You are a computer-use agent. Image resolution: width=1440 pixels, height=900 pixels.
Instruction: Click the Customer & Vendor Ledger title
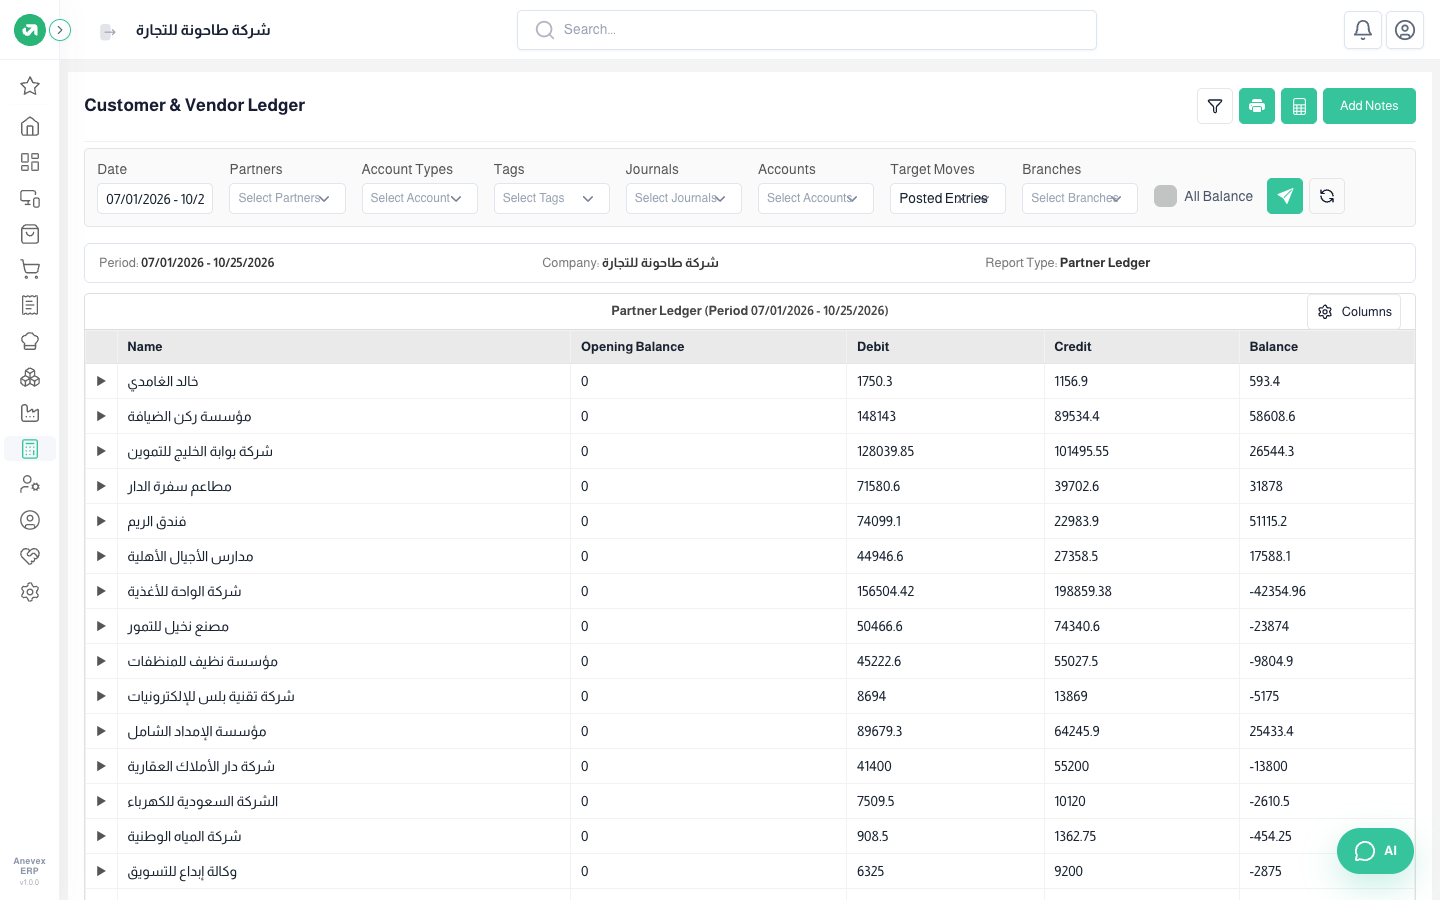coord(195,105)
